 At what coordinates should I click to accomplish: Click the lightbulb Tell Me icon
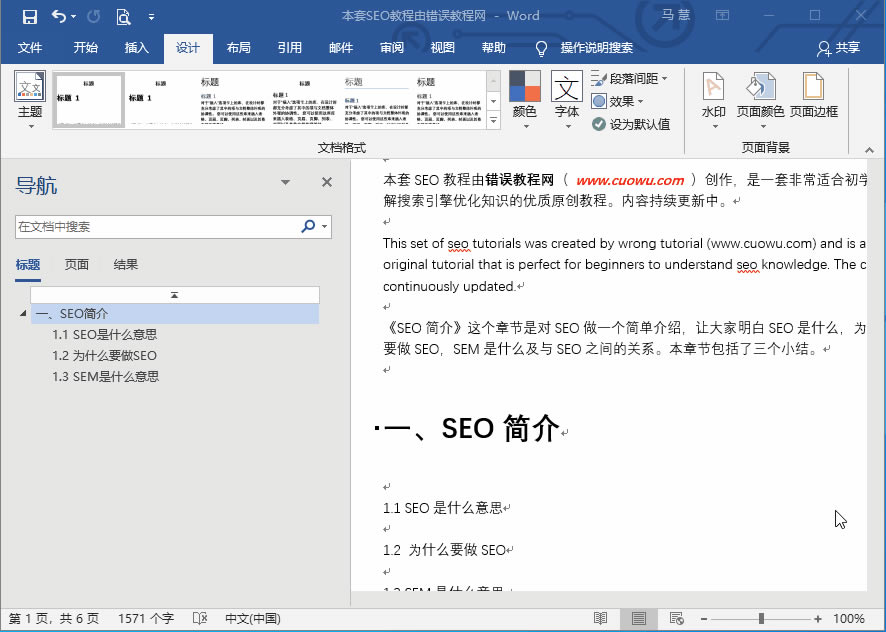tap(541, 49)
